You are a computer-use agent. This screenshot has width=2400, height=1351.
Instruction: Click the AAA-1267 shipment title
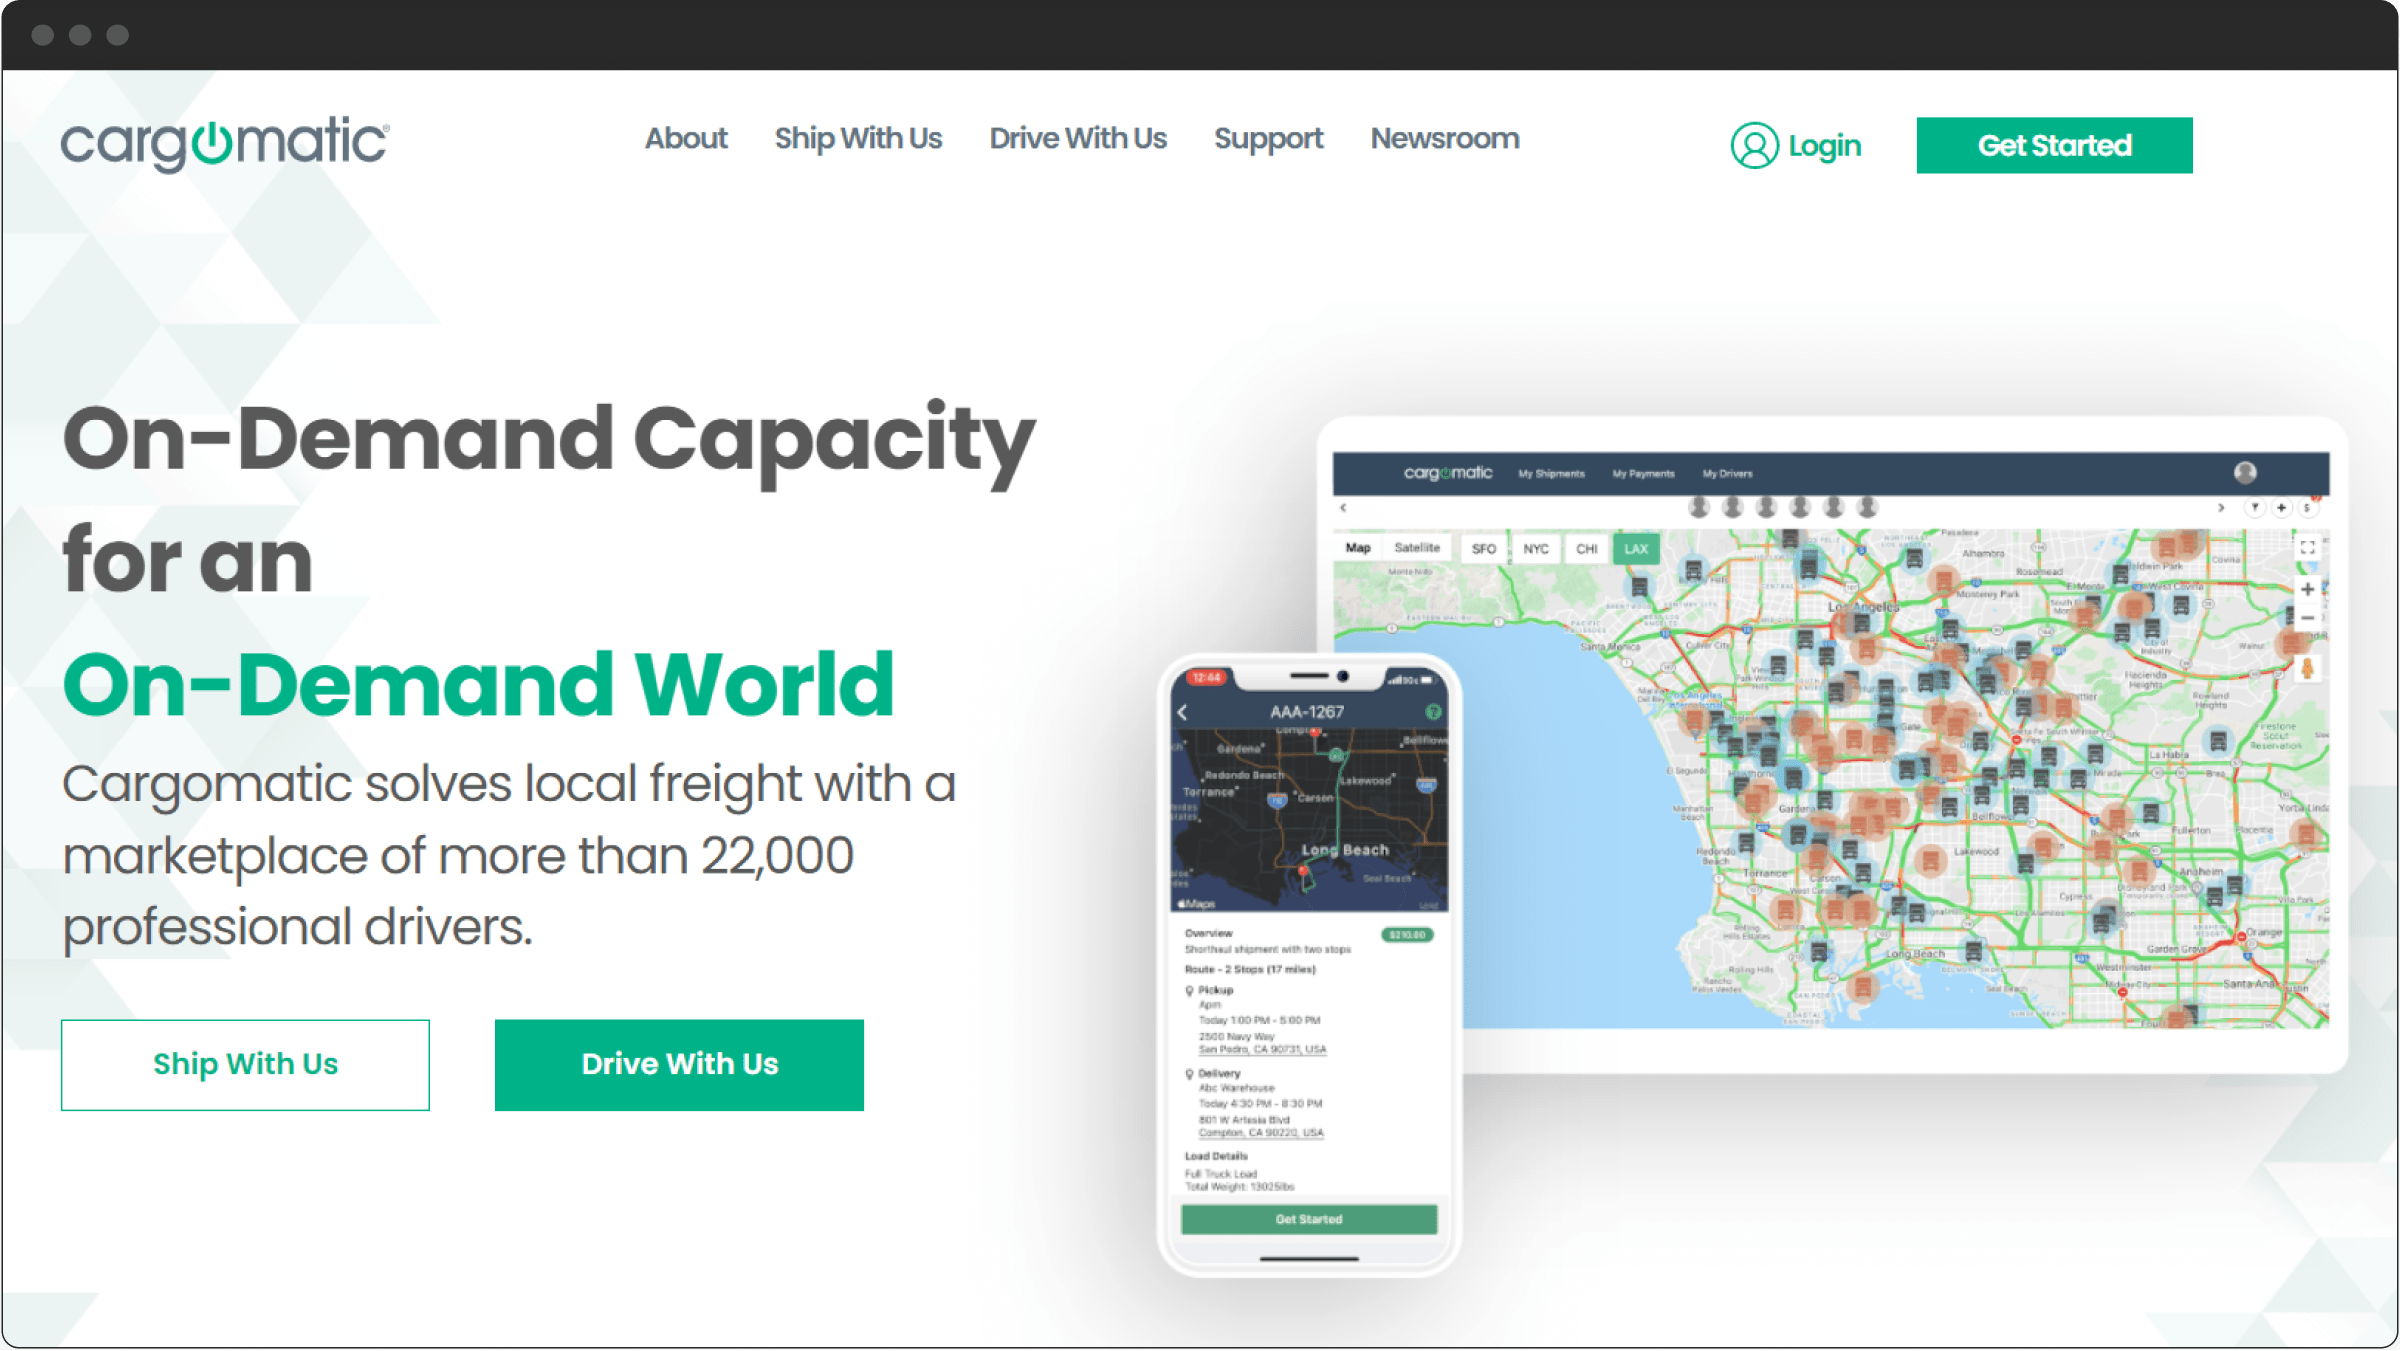tap(1306, 712)
